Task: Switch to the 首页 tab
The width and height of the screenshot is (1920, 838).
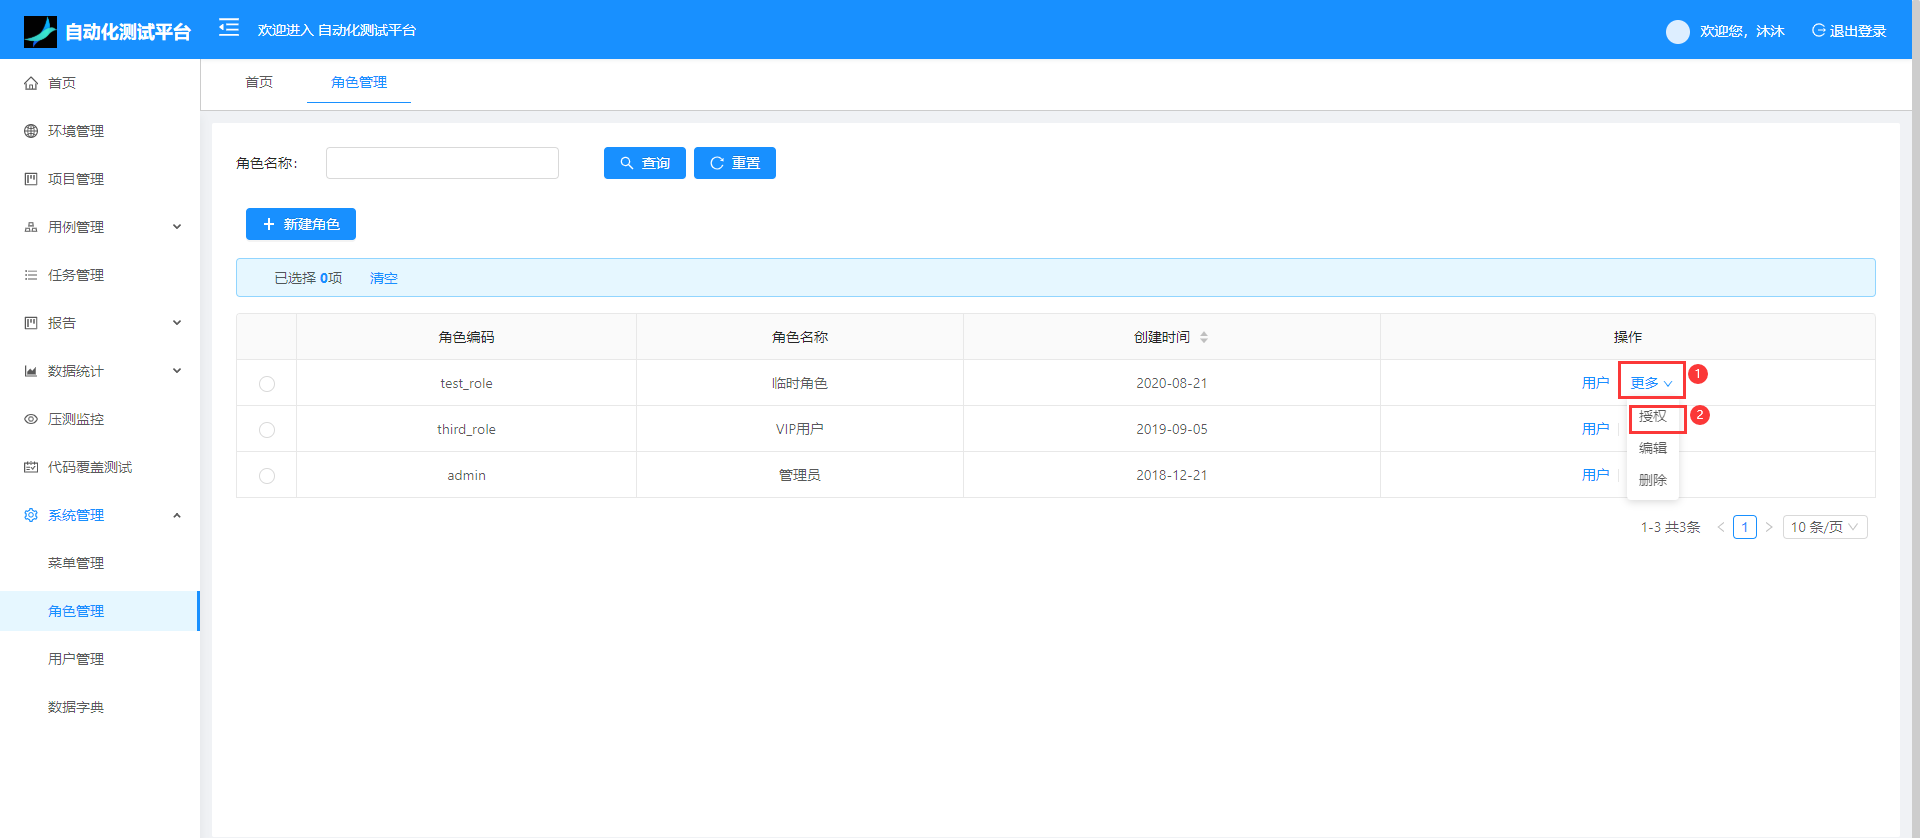Action: (x=259, y=82)
